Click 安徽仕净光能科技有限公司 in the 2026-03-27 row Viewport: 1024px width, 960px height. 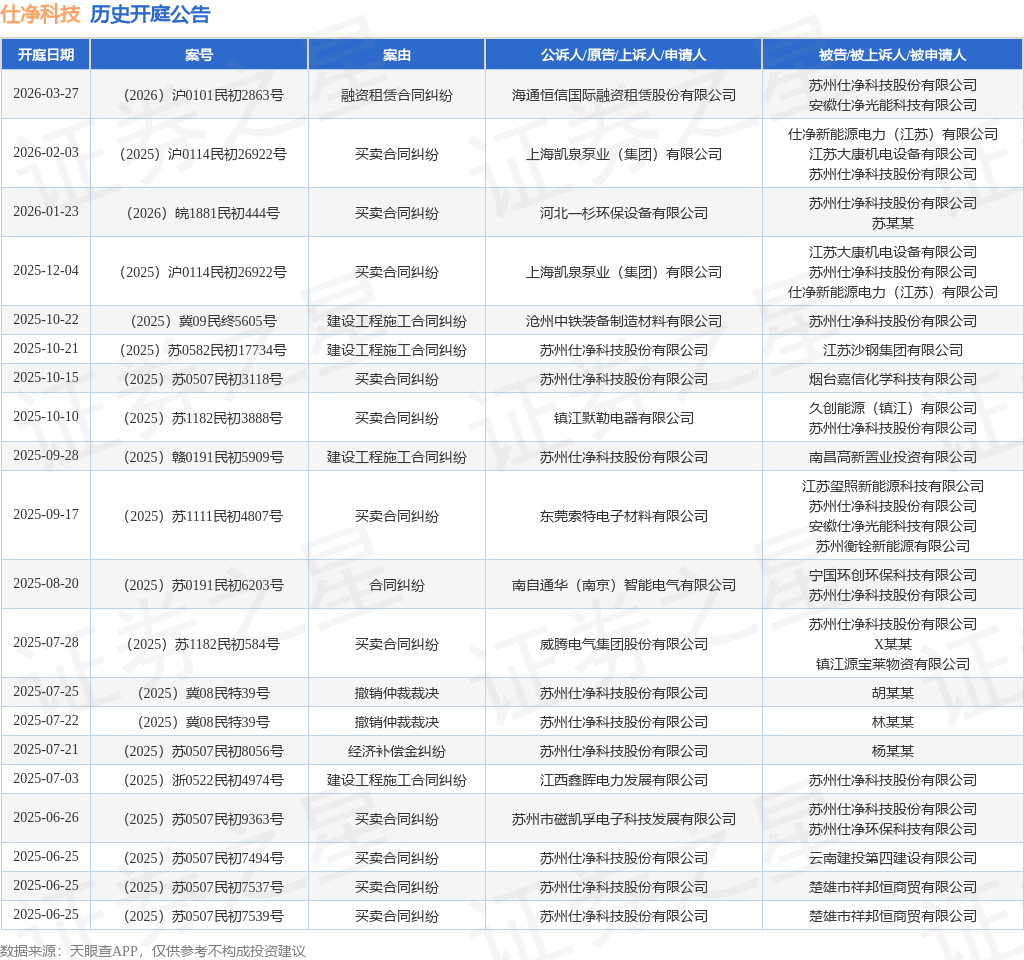pyautogui.click(x=893, y=105)
